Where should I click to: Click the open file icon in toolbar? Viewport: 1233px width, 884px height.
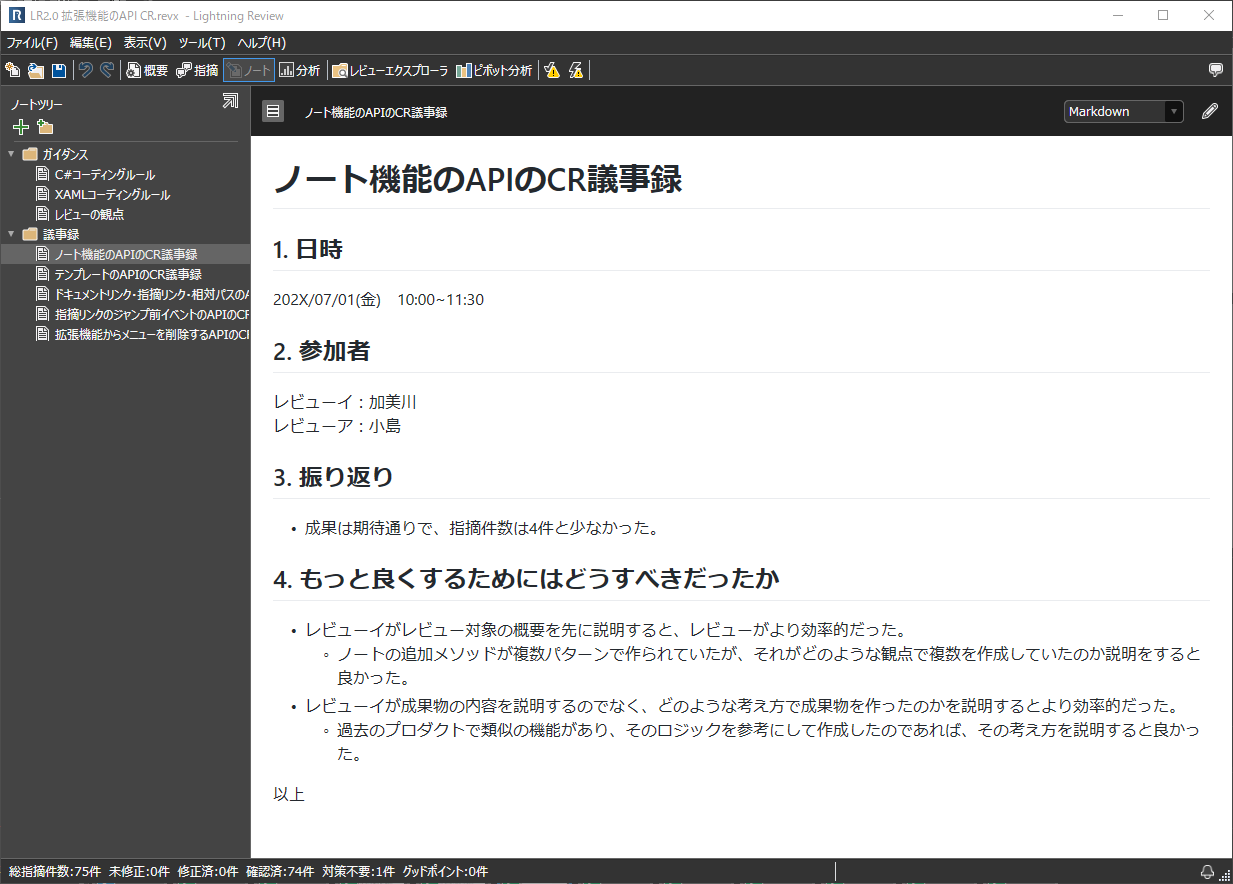[36, 70]
